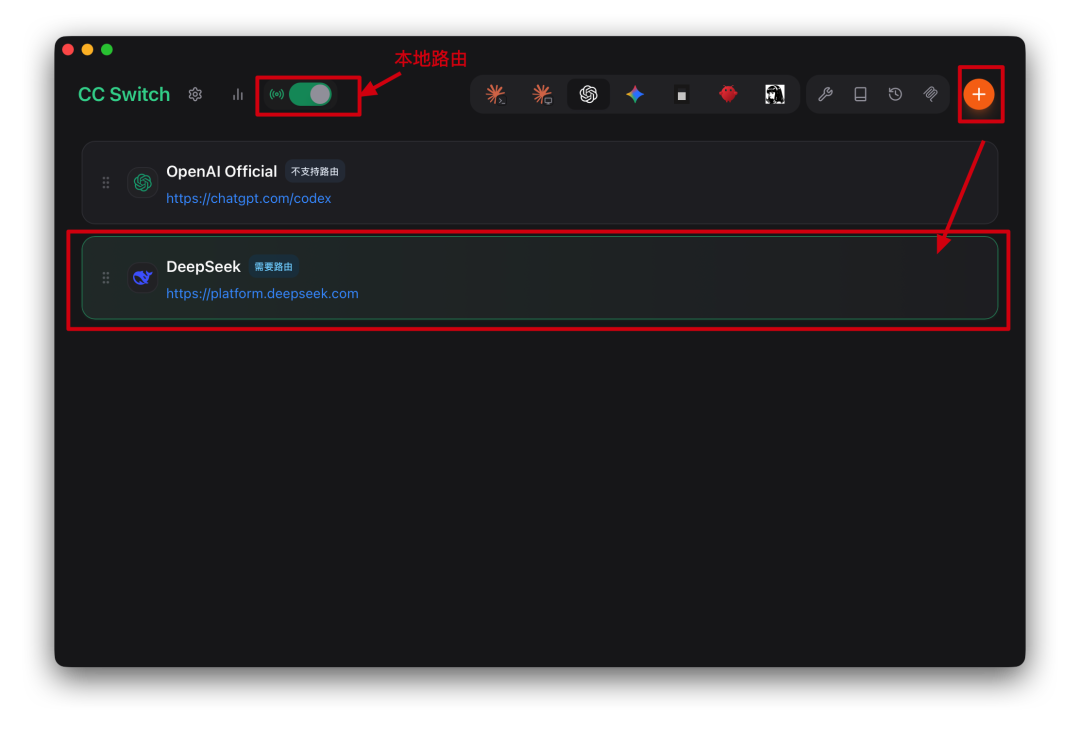This screenshot has width=1080, height=740.
Task: Close the window with red button
Action: click(68, 50)
